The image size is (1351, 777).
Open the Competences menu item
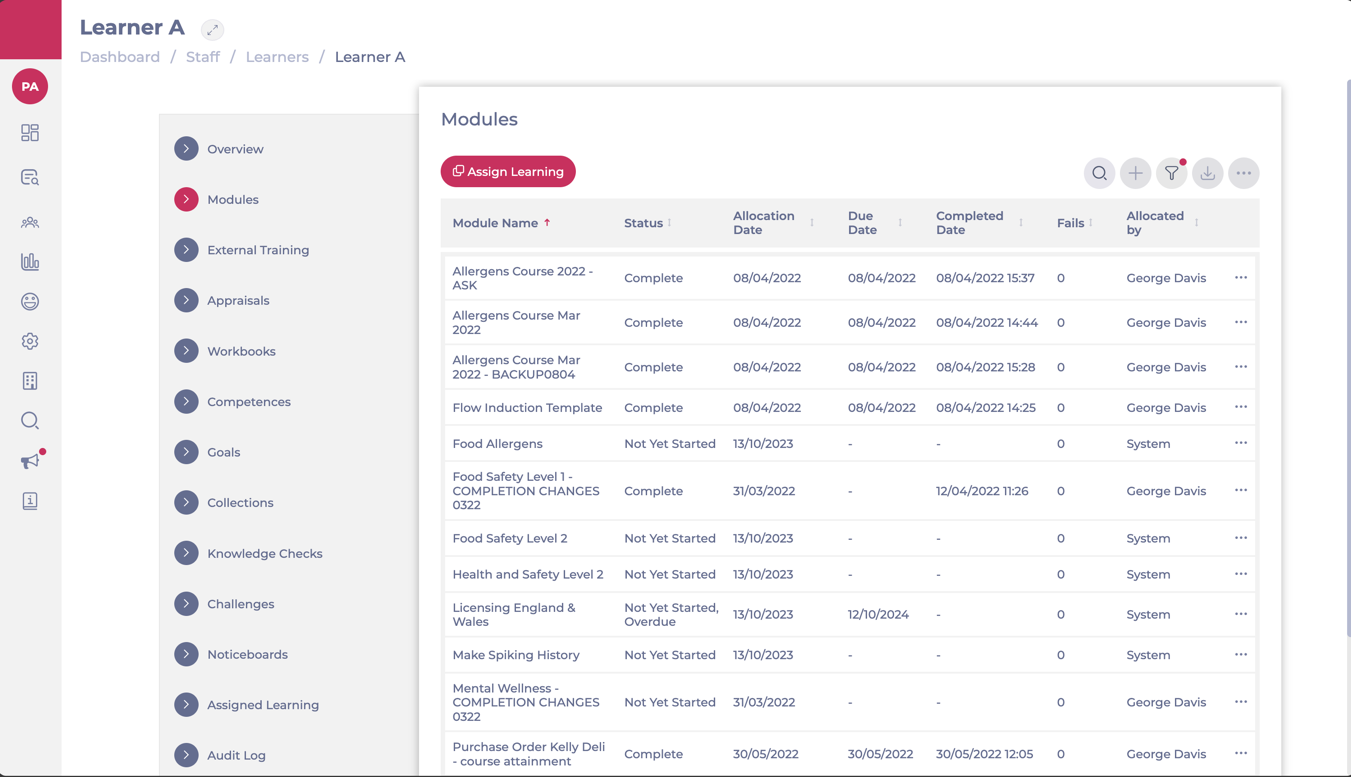coord(249,402)
